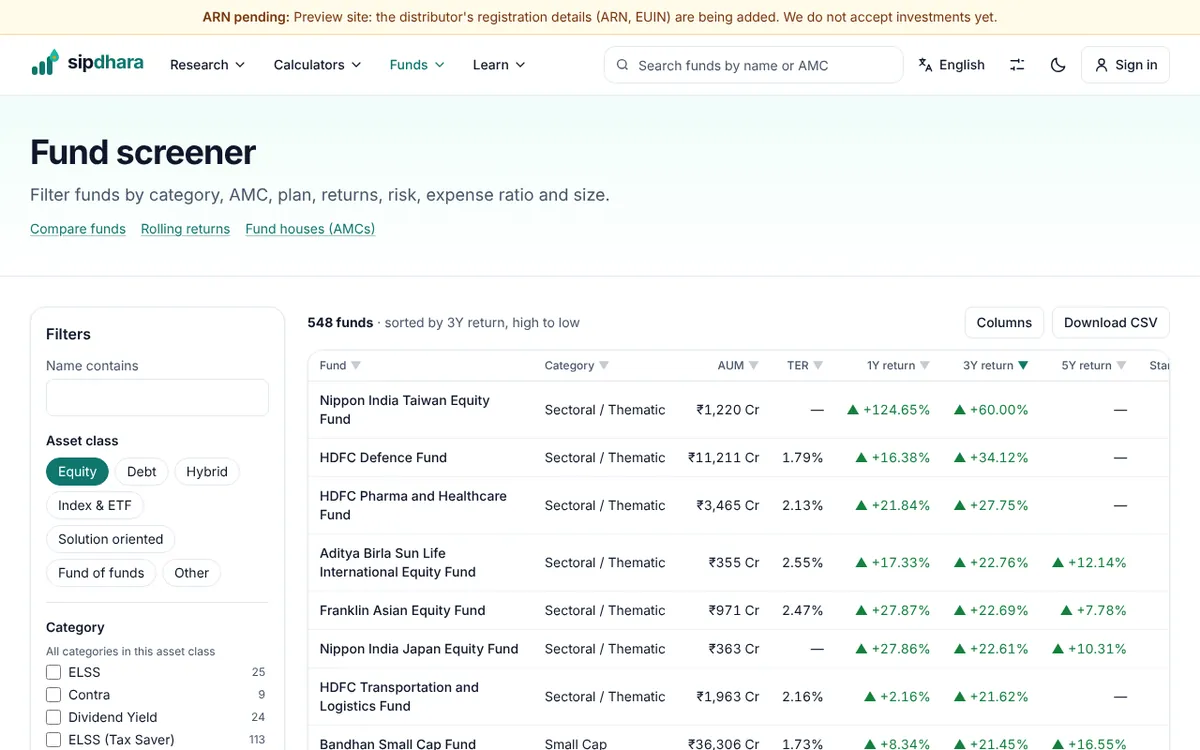Check the Contra category checkbox

pos(54,695)
